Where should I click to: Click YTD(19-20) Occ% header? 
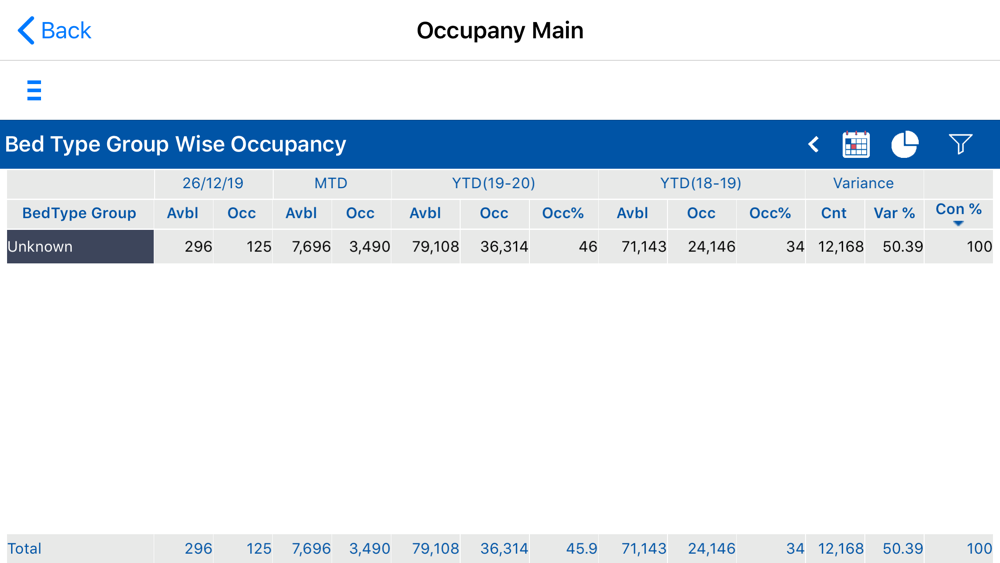(x=563, y=213)
